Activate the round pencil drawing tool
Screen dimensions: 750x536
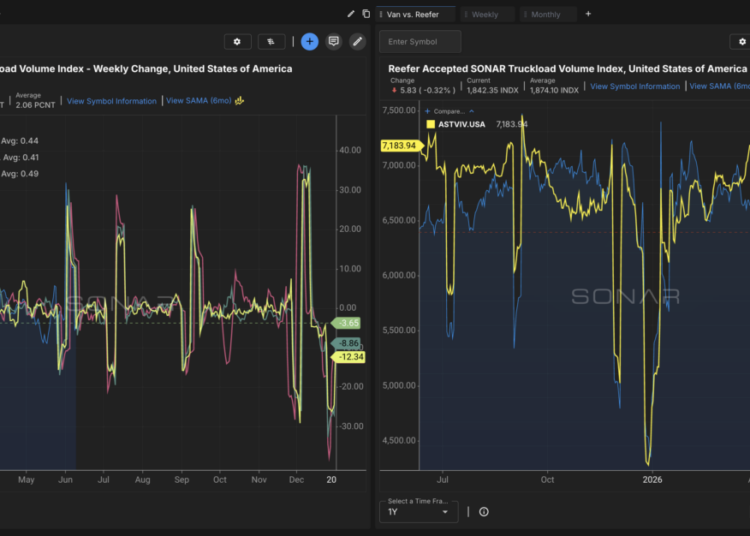coord(357,42)
